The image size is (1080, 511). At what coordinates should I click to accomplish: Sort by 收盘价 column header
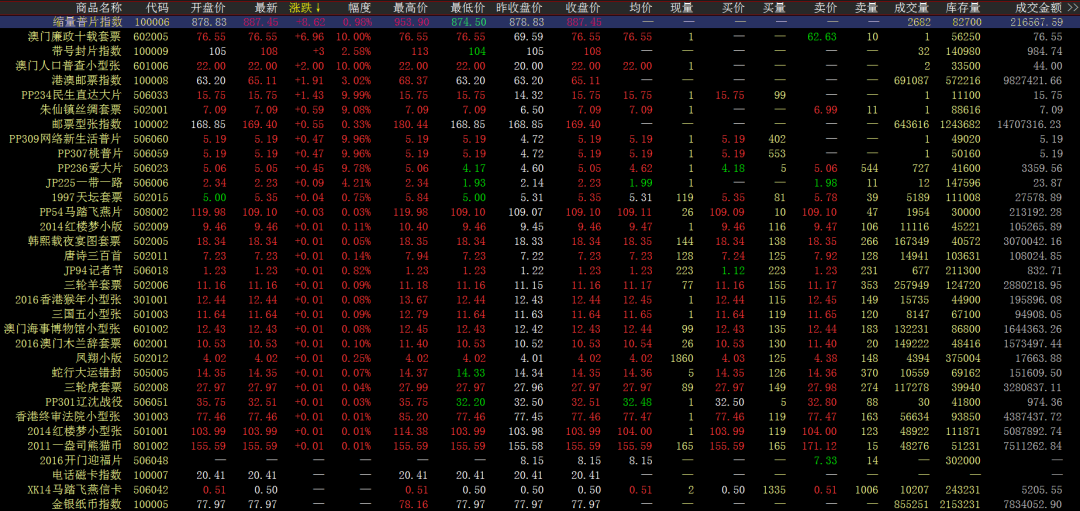(583, 8)
